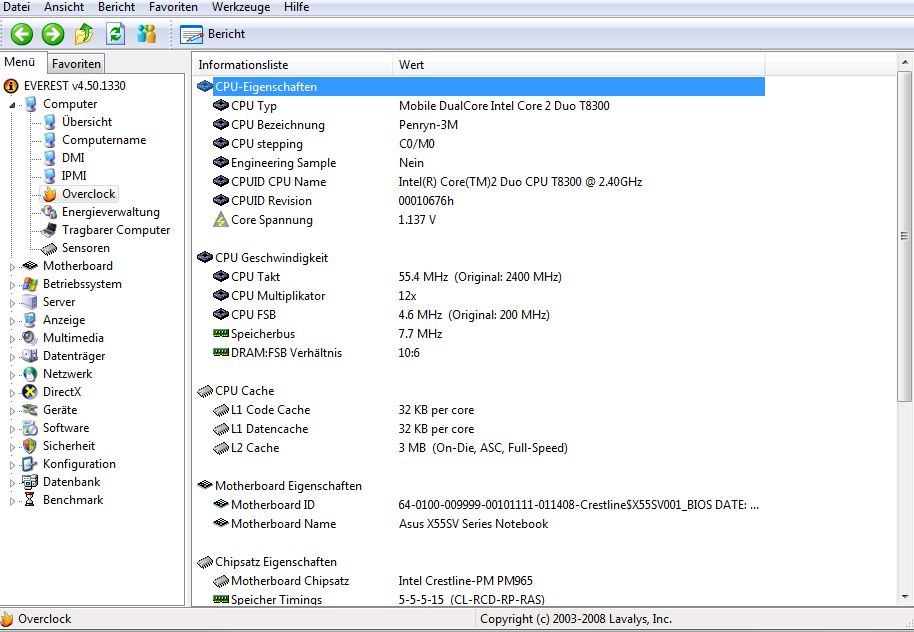Open the Bericht menu in menu bar
The image size is (914, 632).
[117, 7]
